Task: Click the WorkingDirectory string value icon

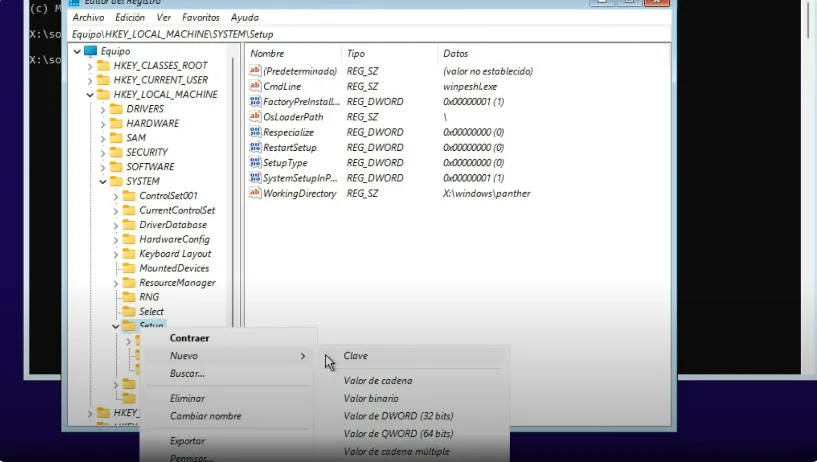Action: [255, 193]
